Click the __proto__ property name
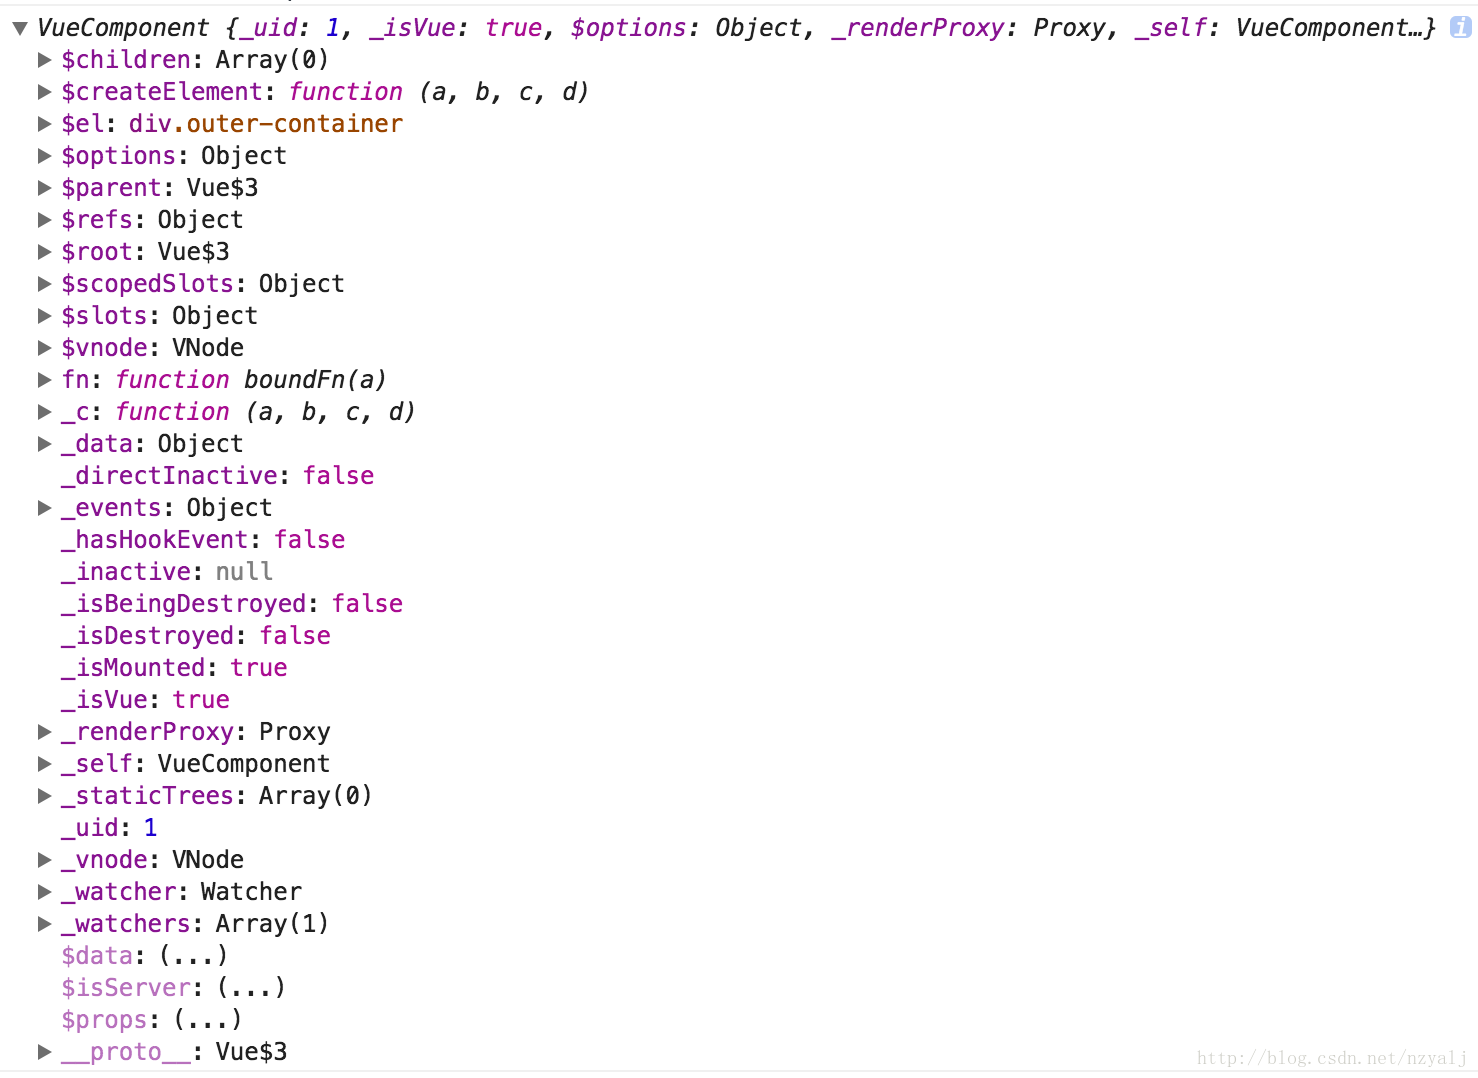This screenshot has width=1478, height=1078. [x=125, y=1052]
